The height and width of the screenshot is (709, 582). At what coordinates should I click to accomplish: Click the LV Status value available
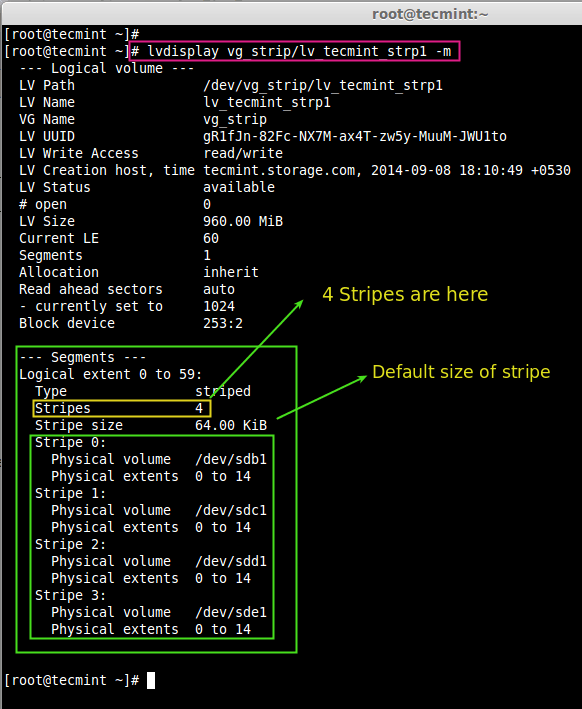[239, 187]
